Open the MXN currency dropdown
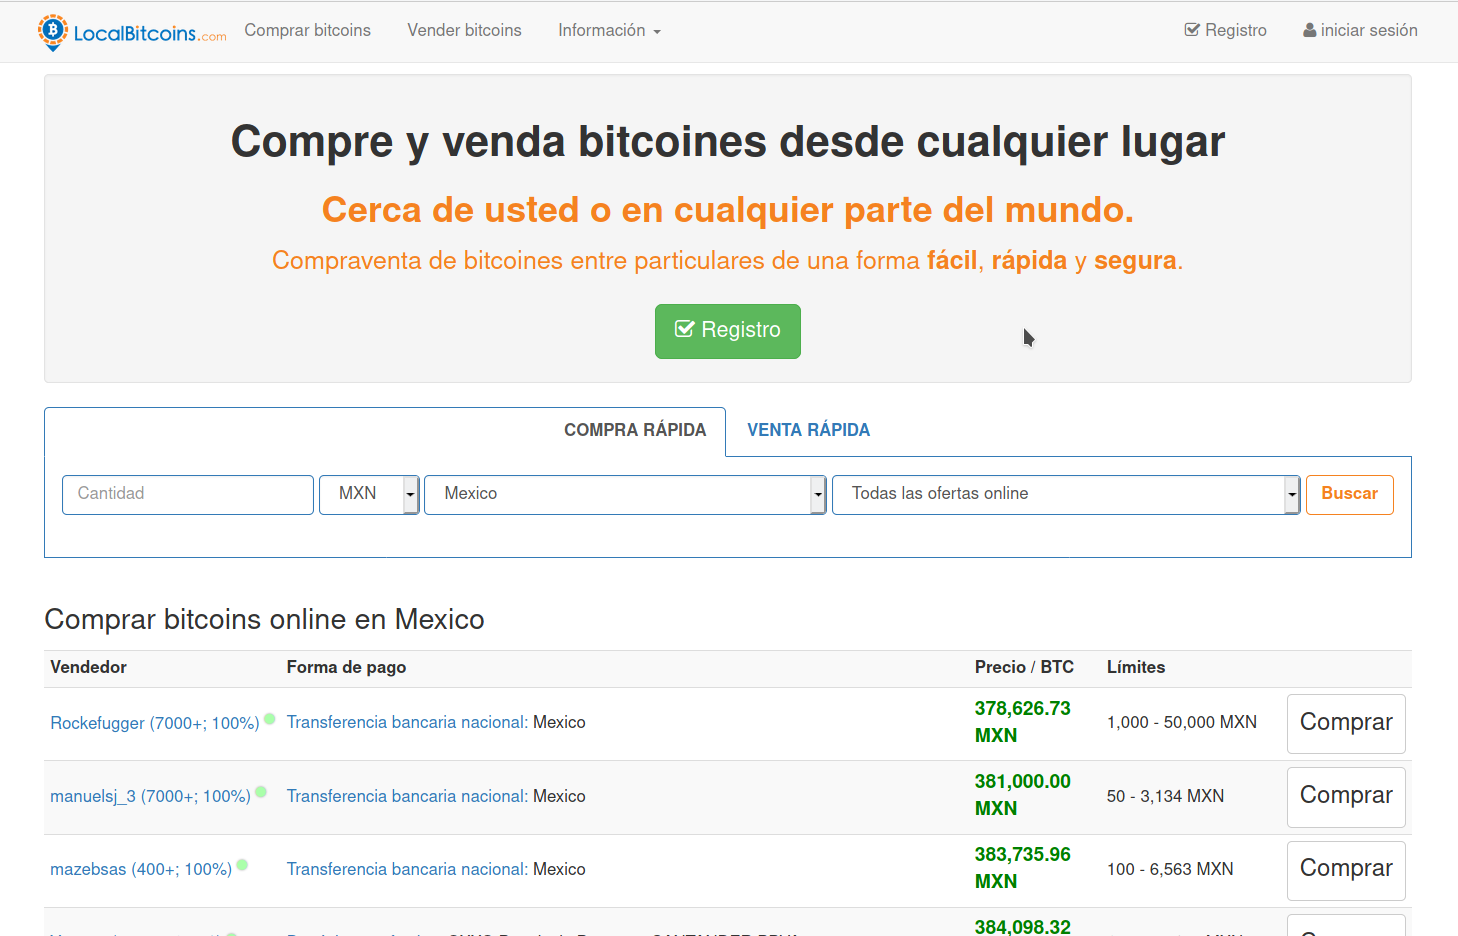 click(369, 495)
